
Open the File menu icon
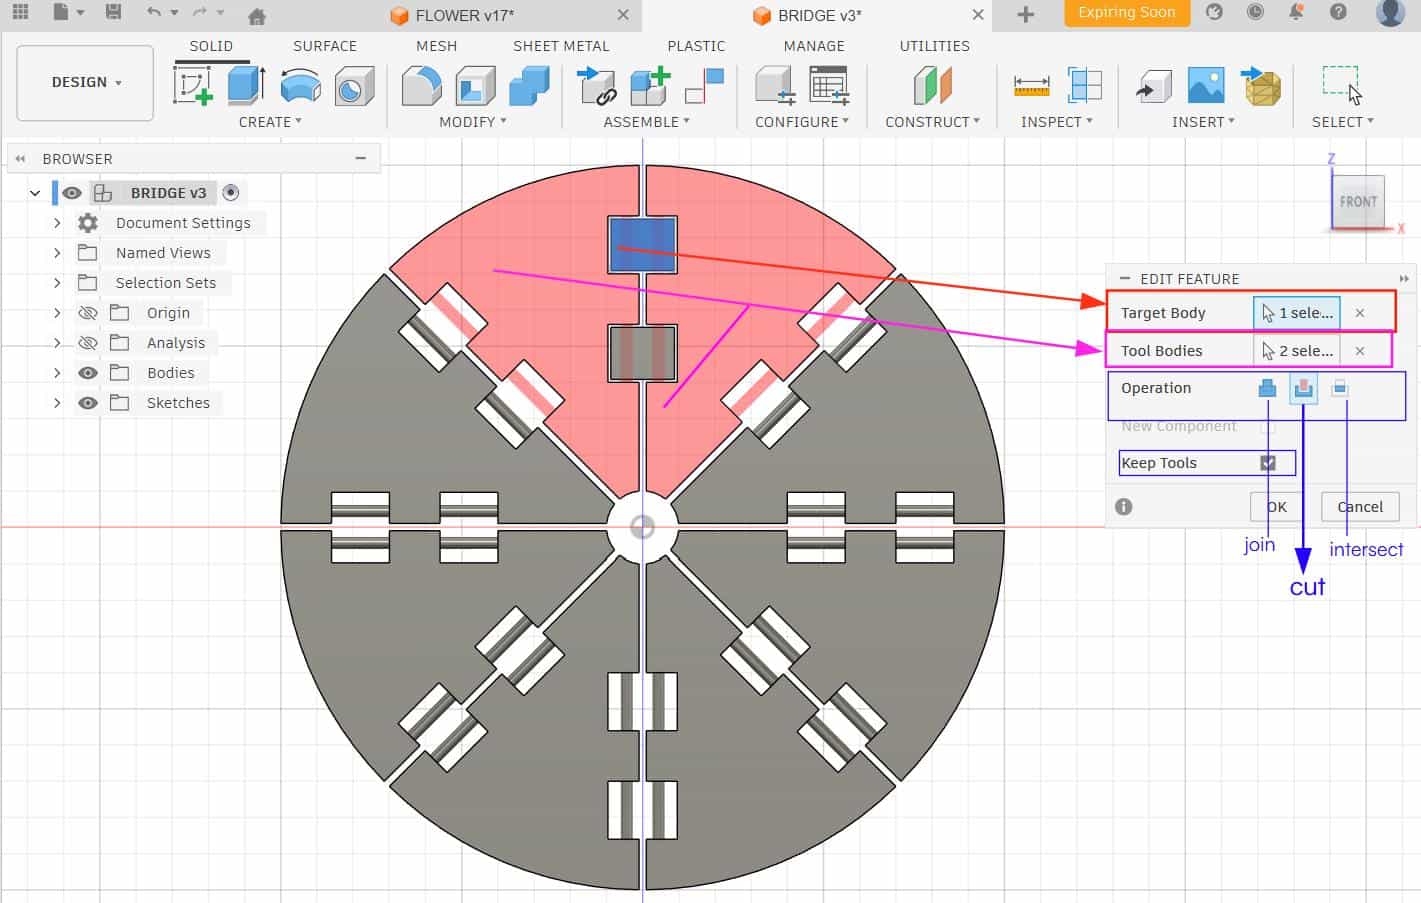tap(62, 13)
